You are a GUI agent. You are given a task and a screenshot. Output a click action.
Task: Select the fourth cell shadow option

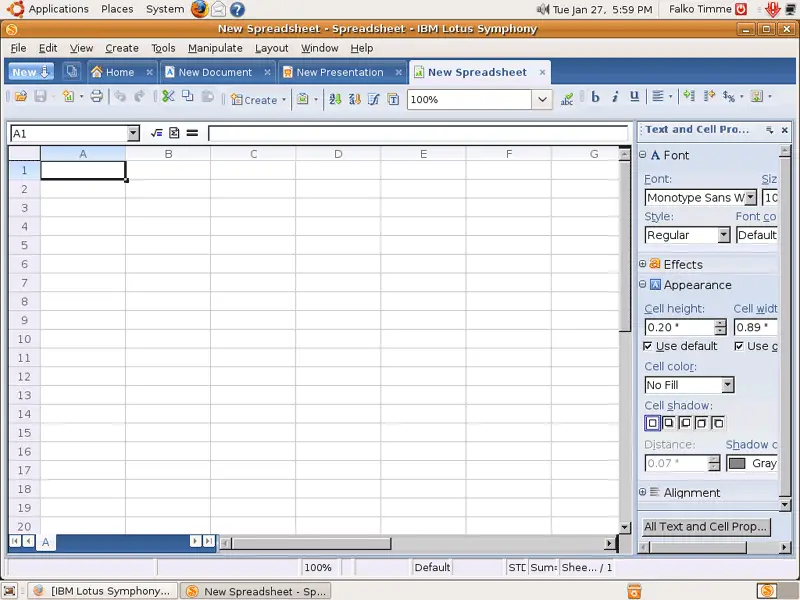click(x=702, y=423)
